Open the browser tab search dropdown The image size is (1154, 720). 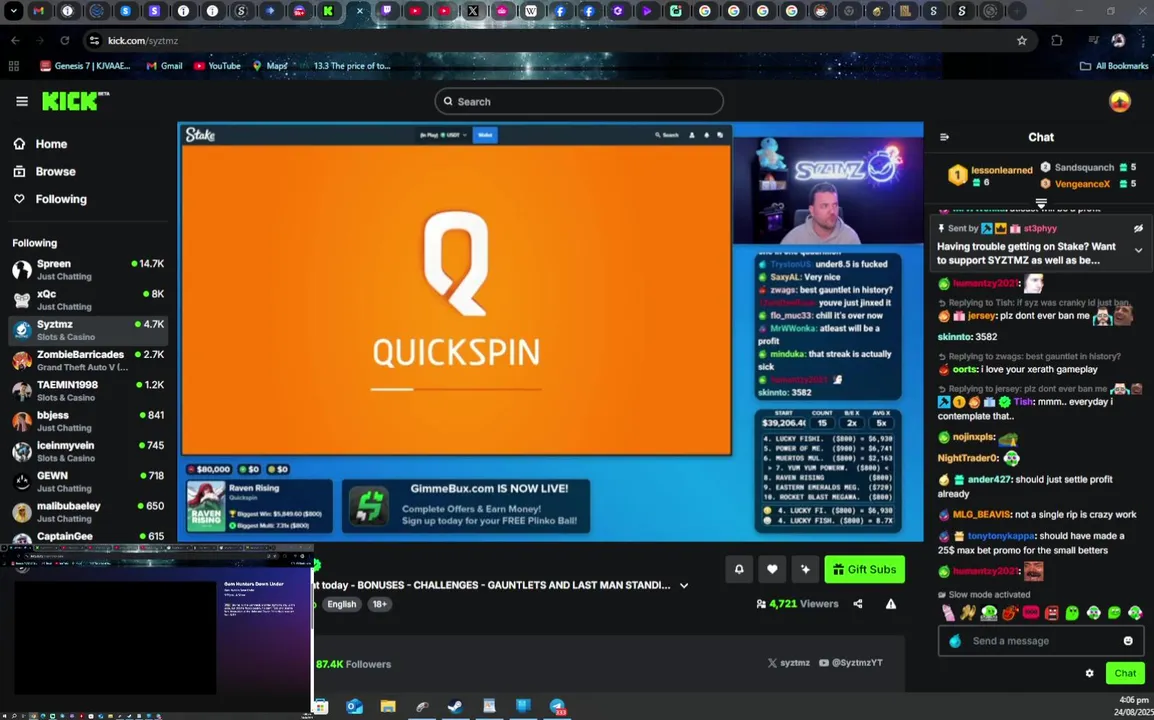pyautogui.click(x=13, y=11)
